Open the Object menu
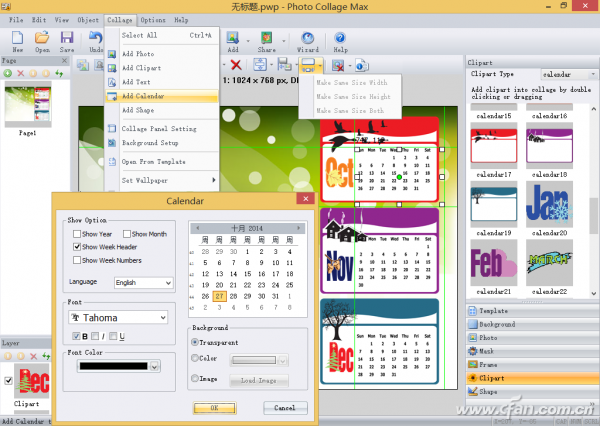 (88, 20)
